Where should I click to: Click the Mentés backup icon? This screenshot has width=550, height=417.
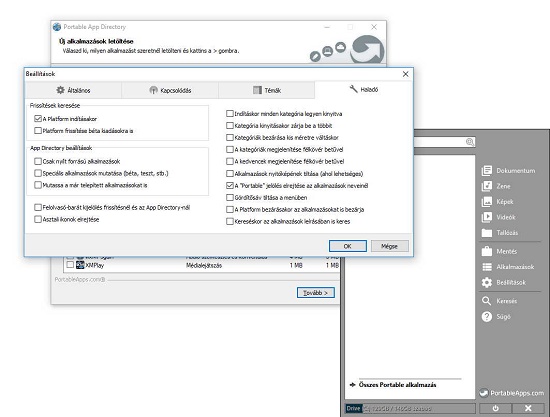pos(487,251)
